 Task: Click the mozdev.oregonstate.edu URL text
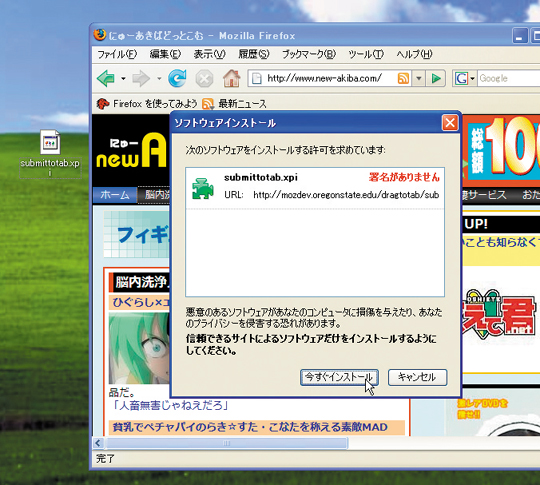click(x=346, y=195)
